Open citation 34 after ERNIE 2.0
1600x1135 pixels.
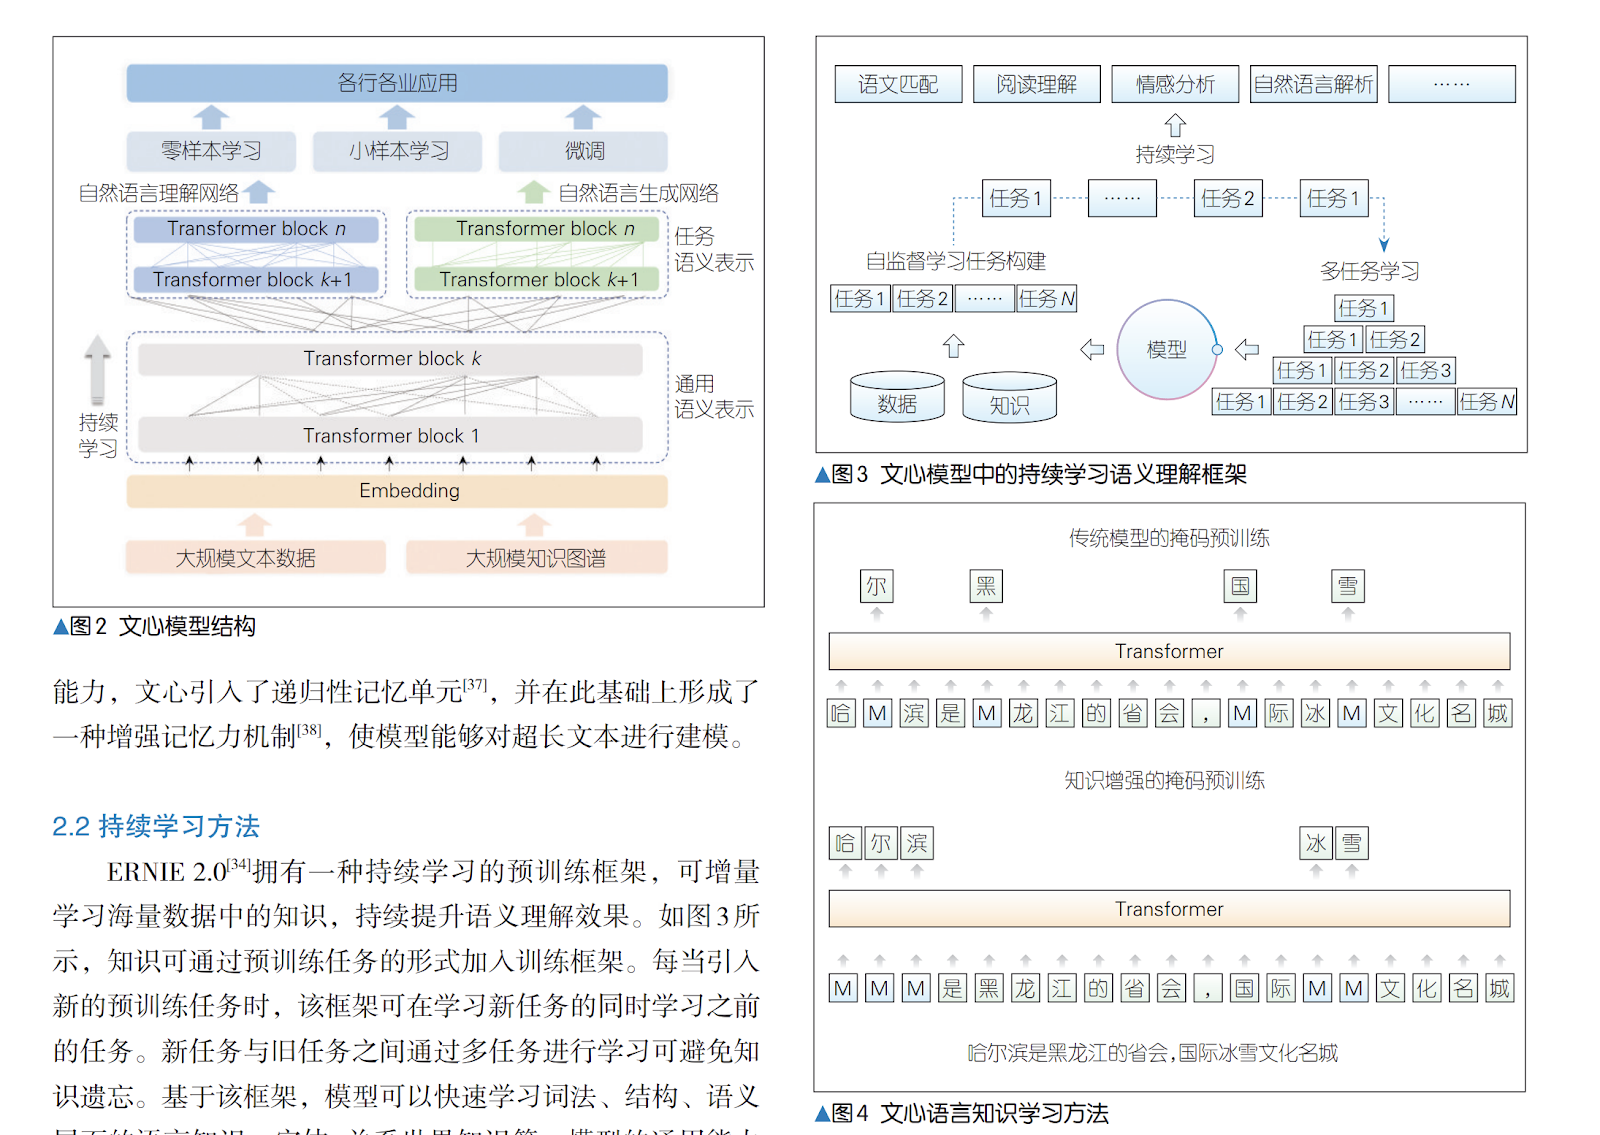coord(238,864)
